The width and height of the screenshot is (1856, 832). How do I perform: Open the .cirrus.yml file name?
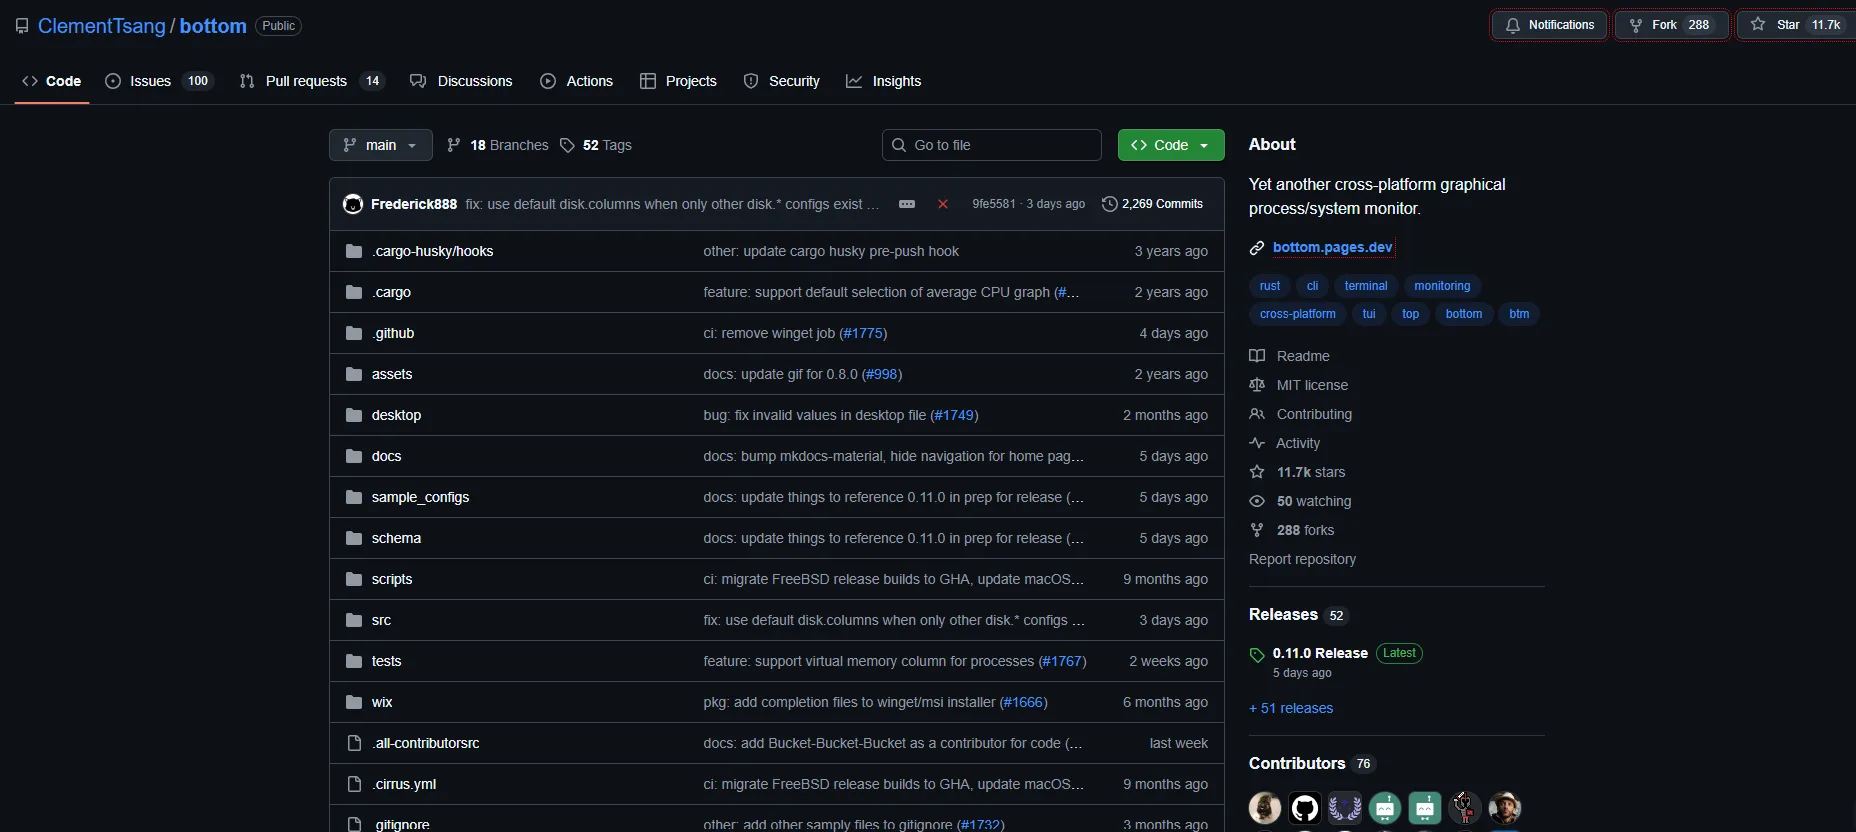click(x=404, y=784)
